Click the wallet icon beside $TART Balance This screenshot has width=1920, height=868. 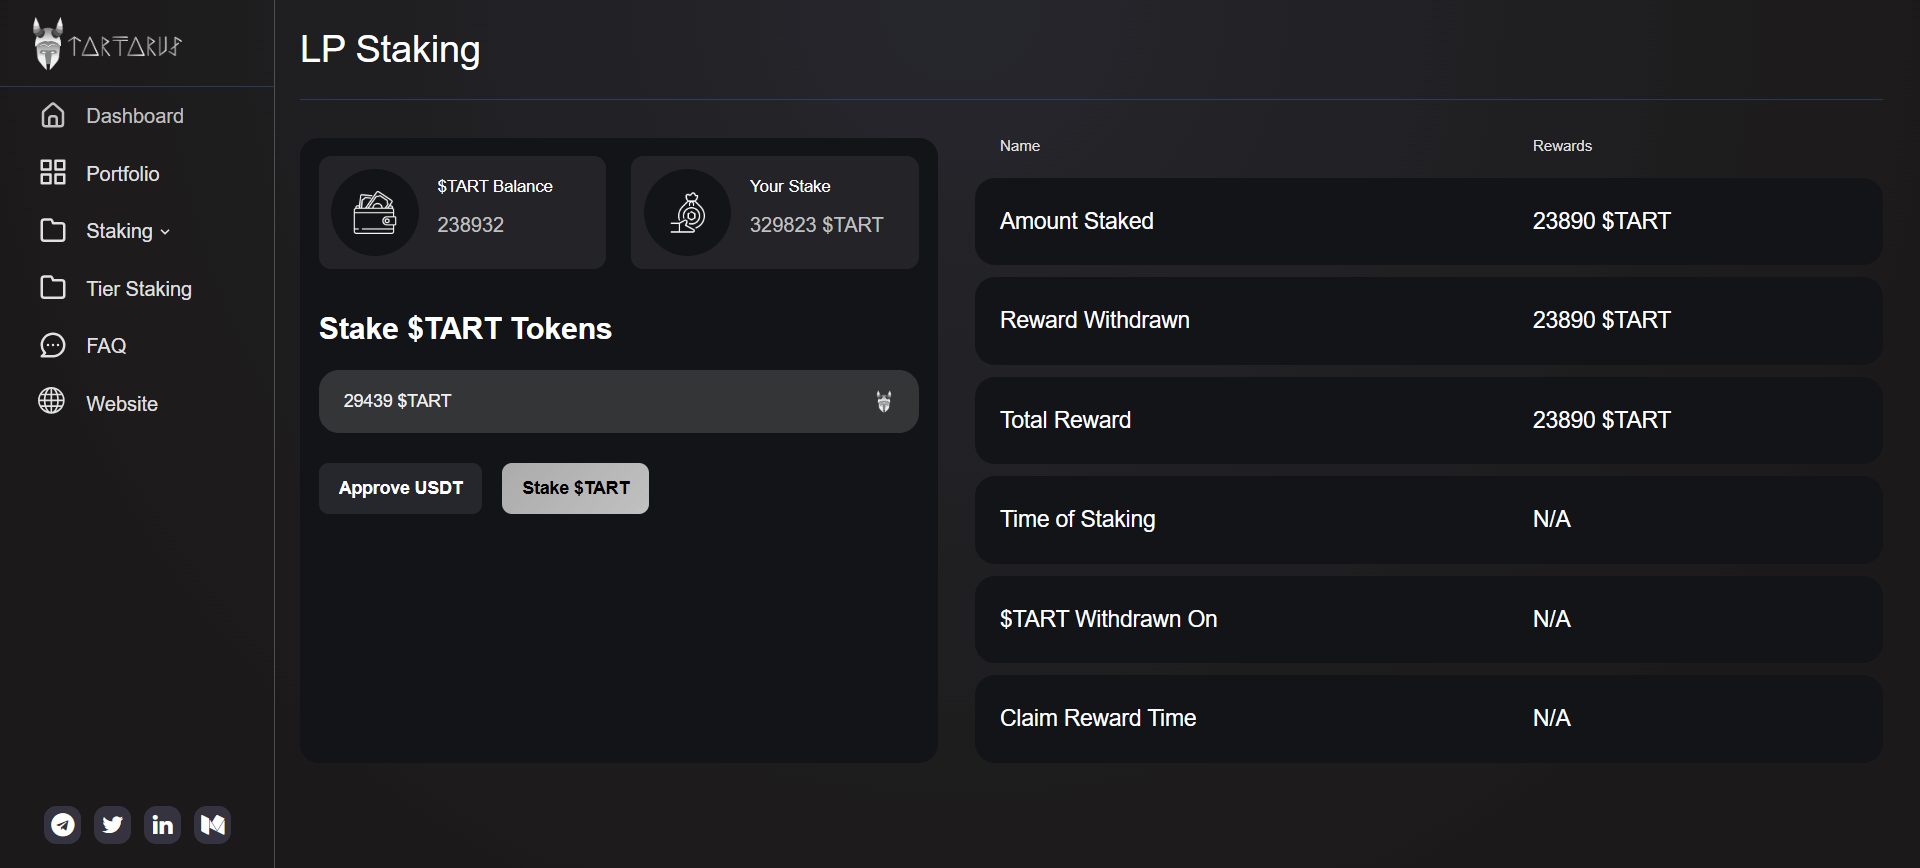tap(375, 213)
